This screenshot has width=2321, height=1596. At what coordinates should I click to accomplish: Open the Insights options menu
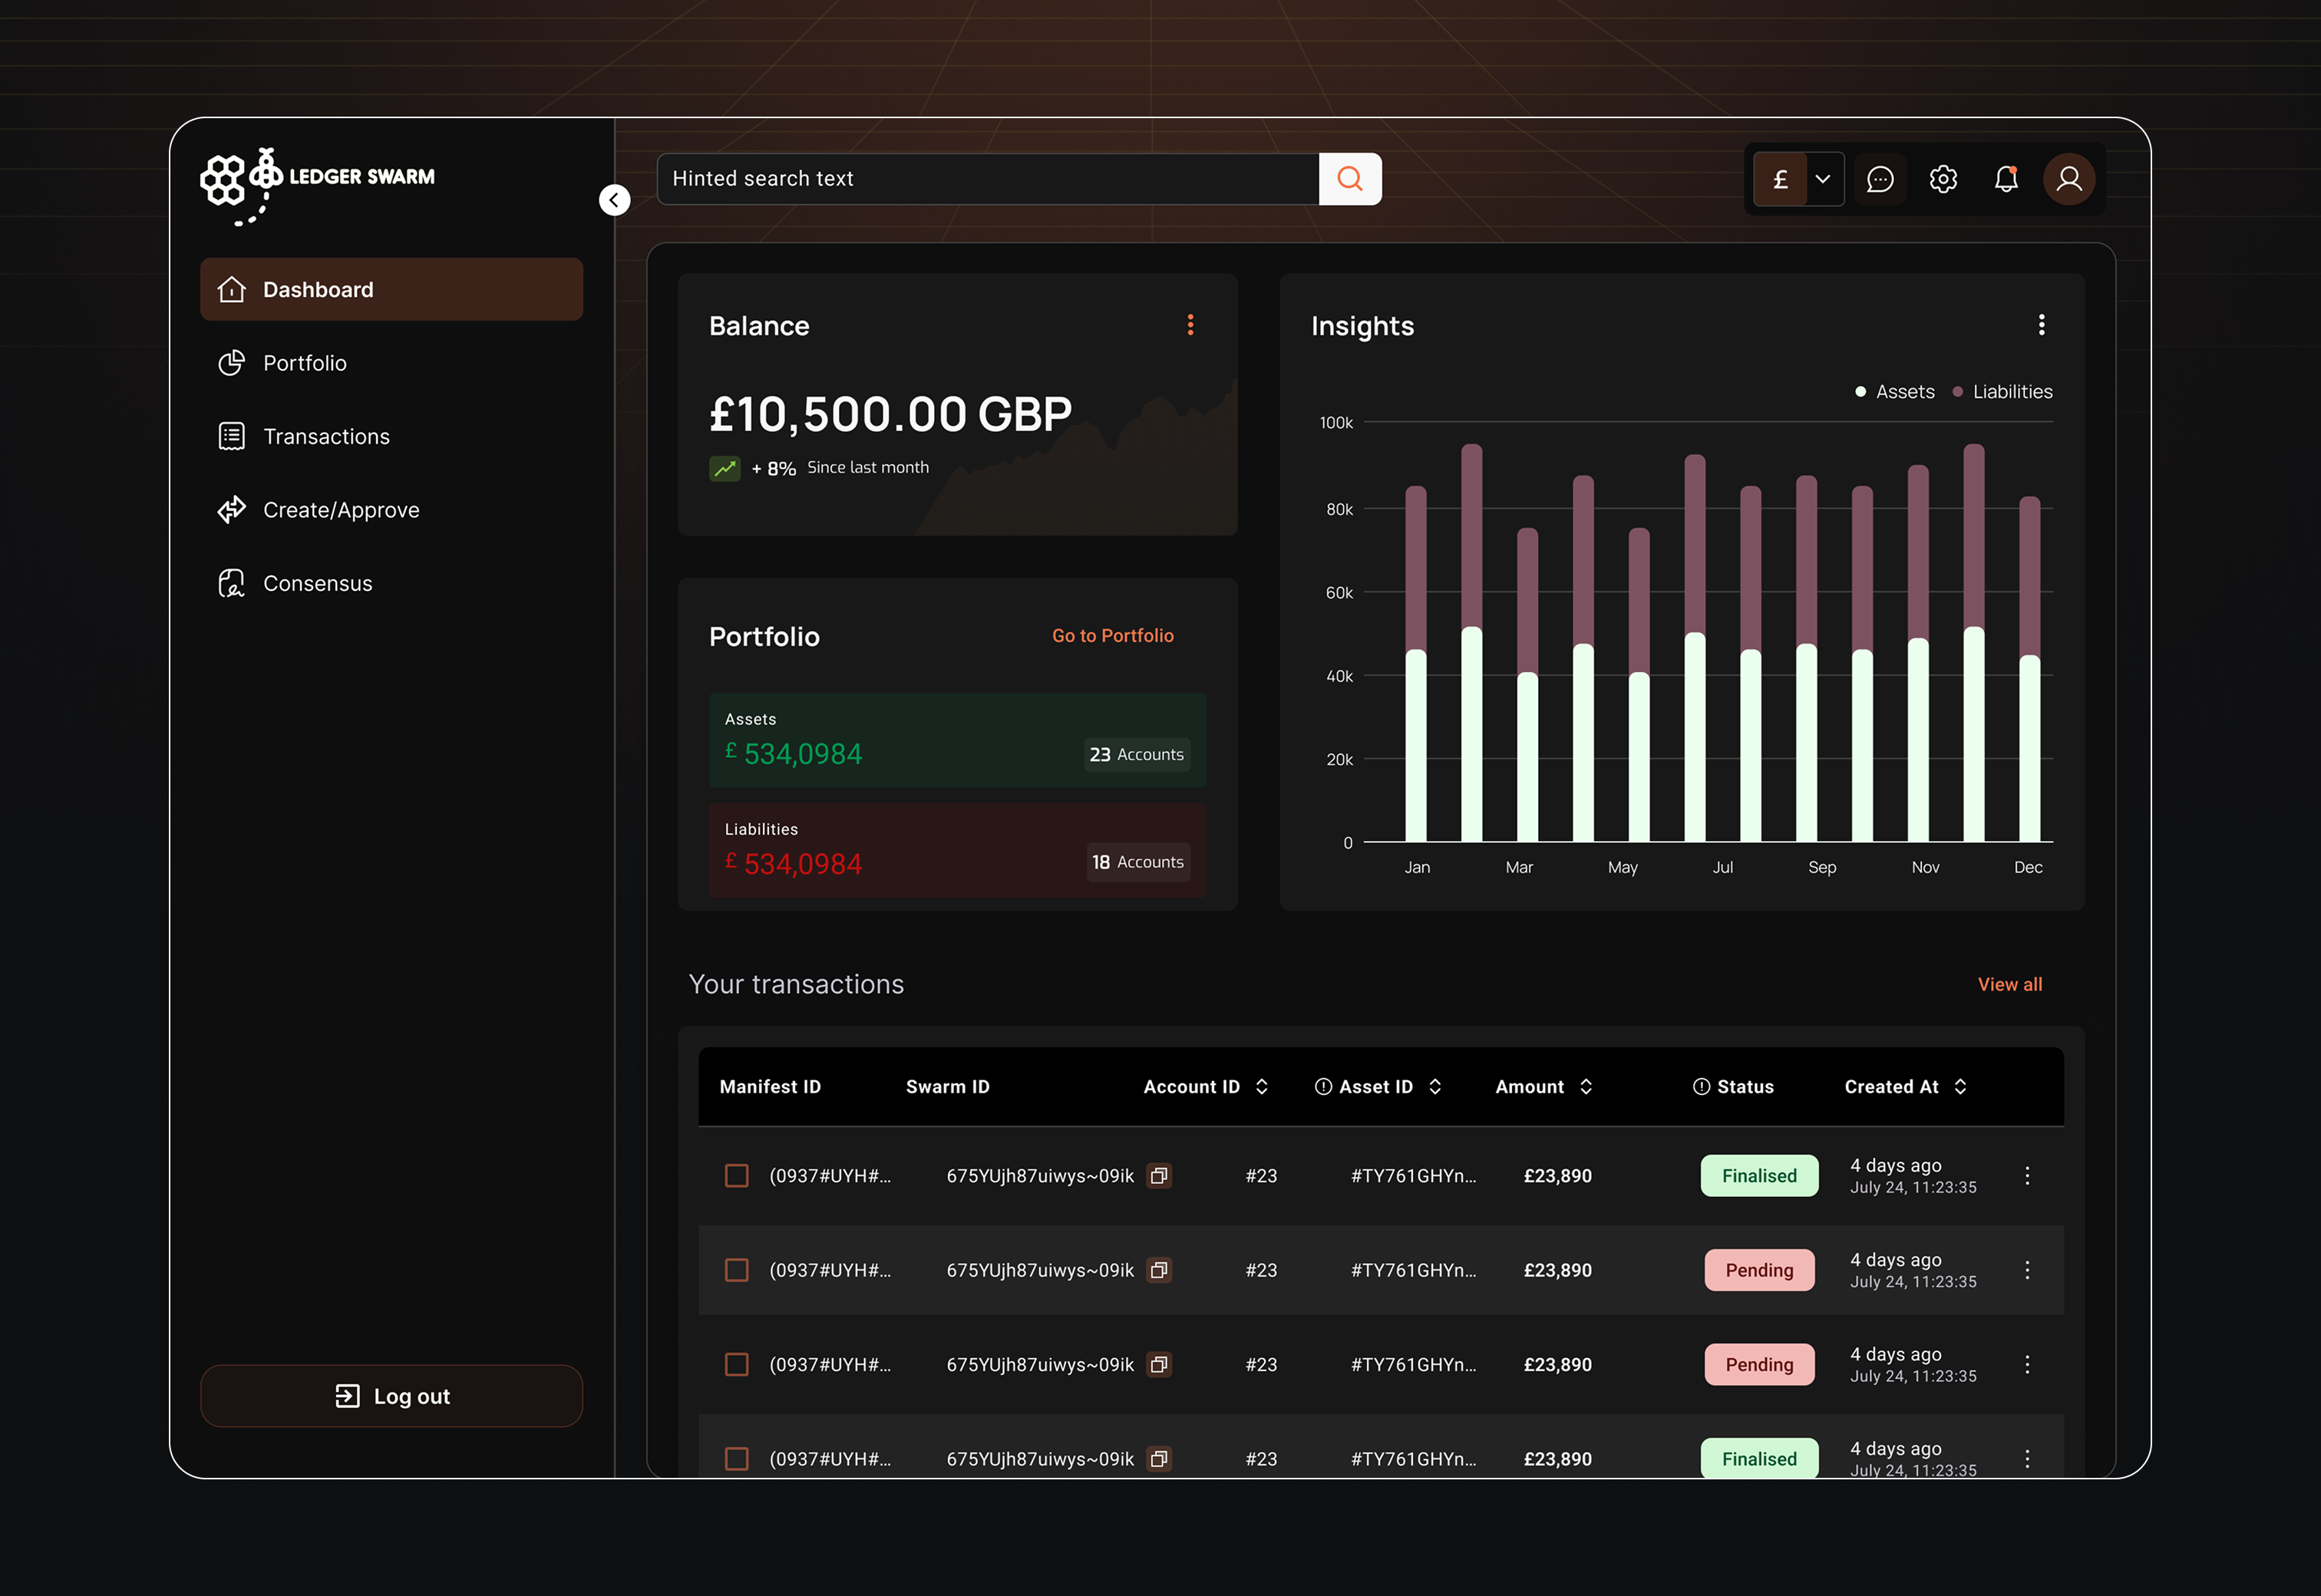click(x=2041, y=325)
